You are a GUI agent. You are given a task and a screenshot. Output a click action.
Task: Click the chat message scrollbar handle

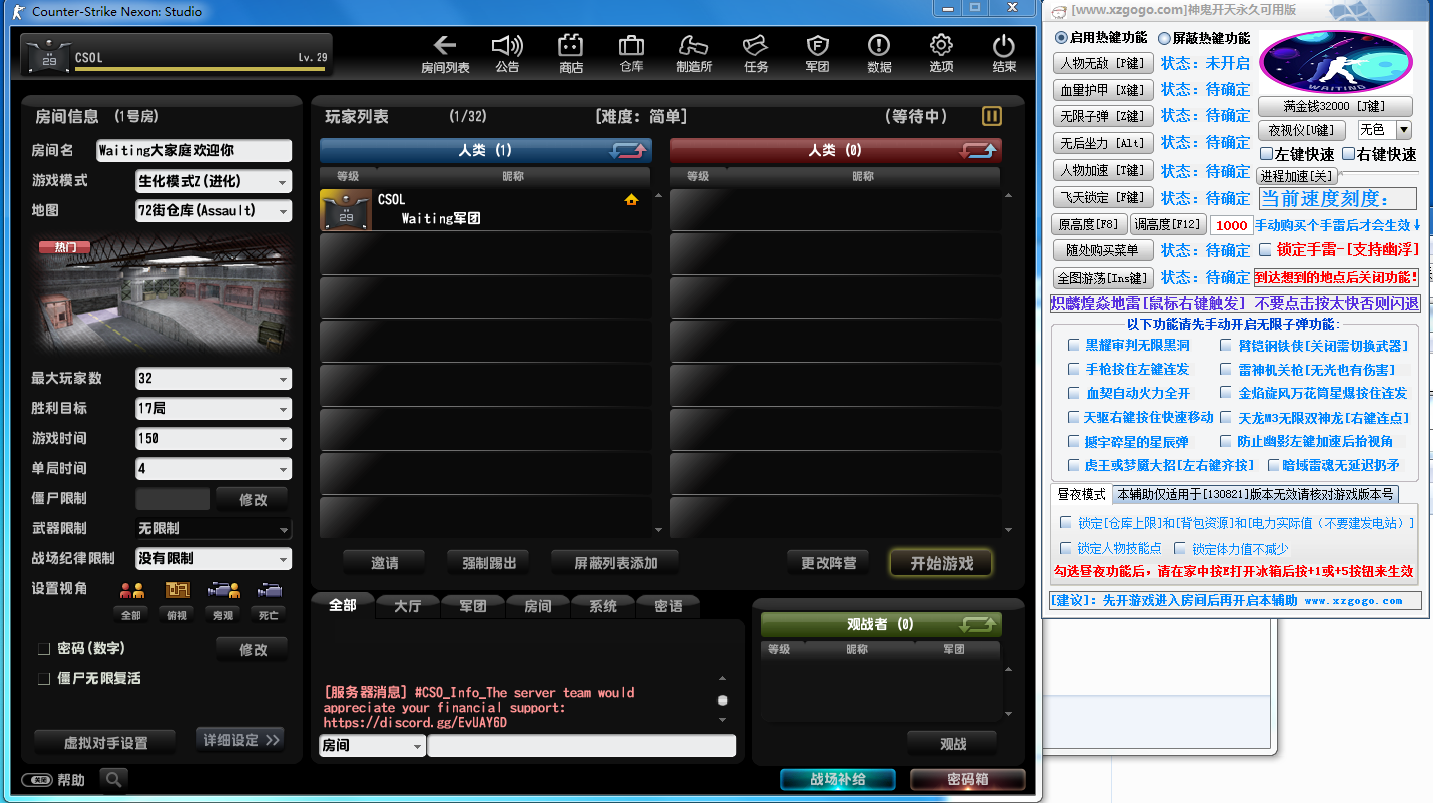click(723, 700)
